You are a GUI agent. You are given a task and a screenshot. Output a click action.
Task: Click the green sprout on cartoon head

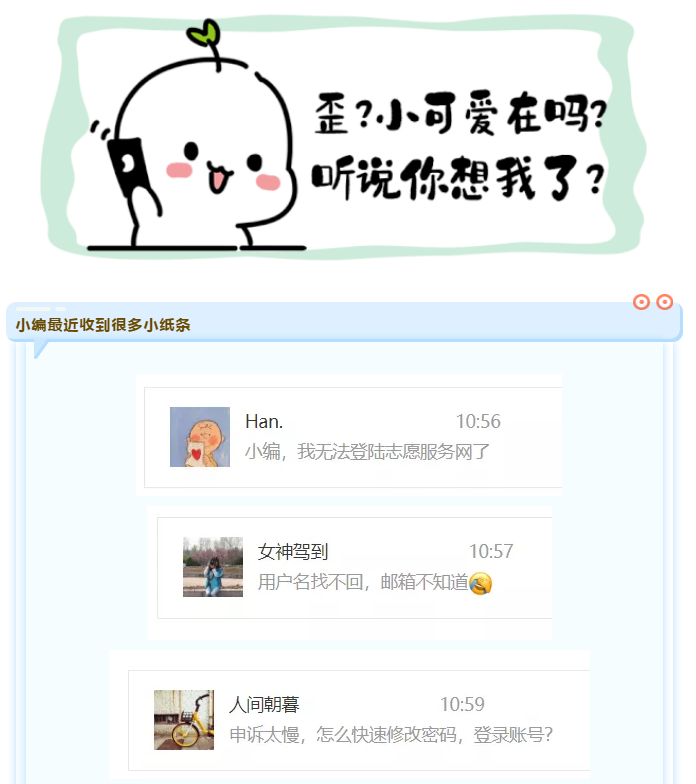point(203,34)
